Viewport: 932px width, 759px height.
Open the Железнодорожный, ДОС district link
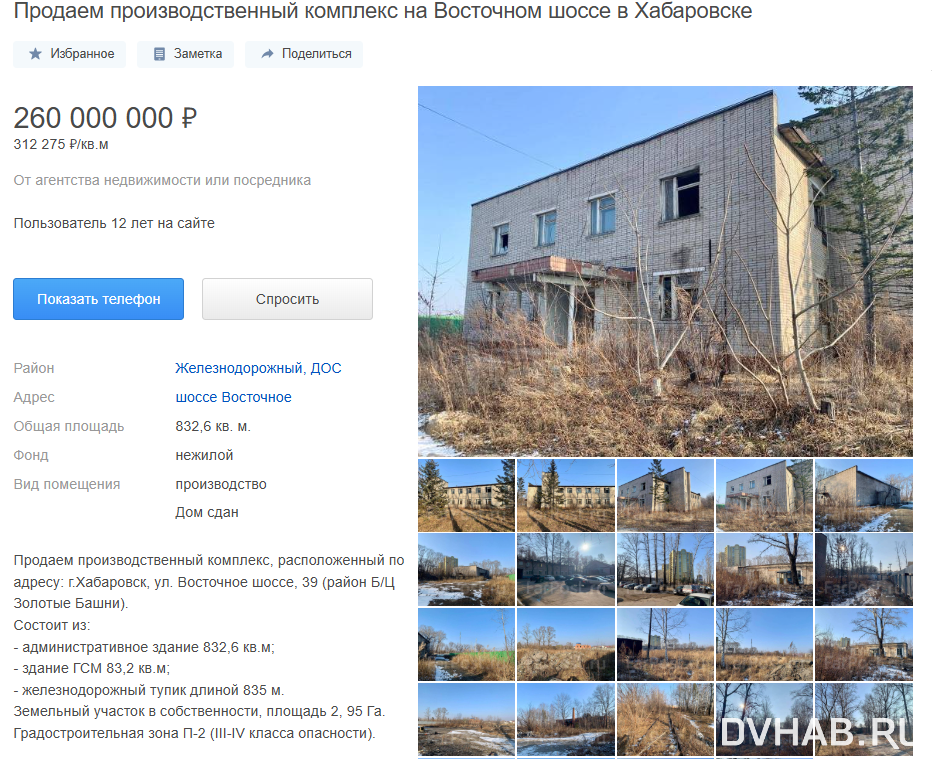click(258, 368)
